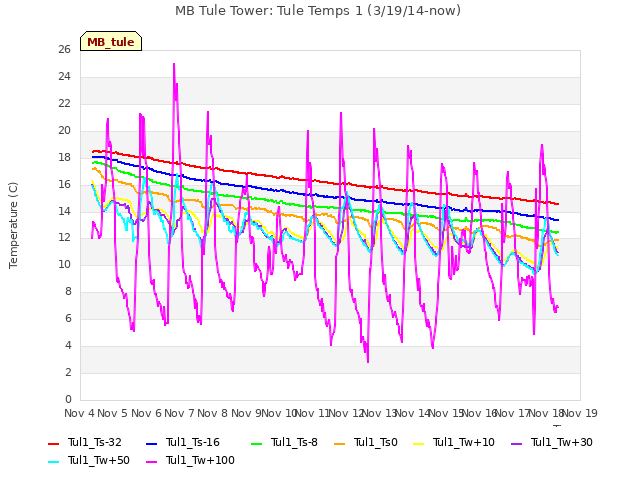Viewport: 640px width, 480px height.
Task: Select the Tul1_Tw+10 legend label
Action: [464, 442]
